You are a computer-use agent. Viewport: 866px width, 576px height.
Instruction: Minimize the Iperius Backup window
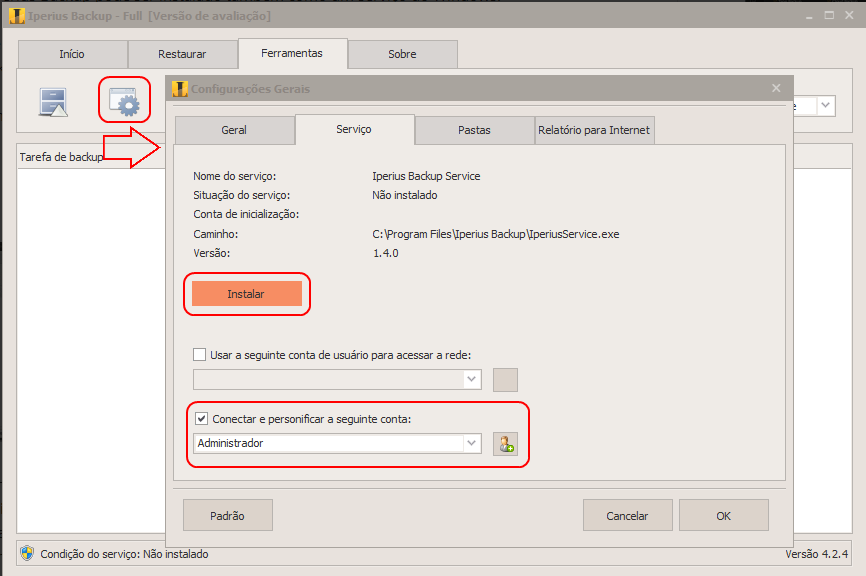[809, 16]
